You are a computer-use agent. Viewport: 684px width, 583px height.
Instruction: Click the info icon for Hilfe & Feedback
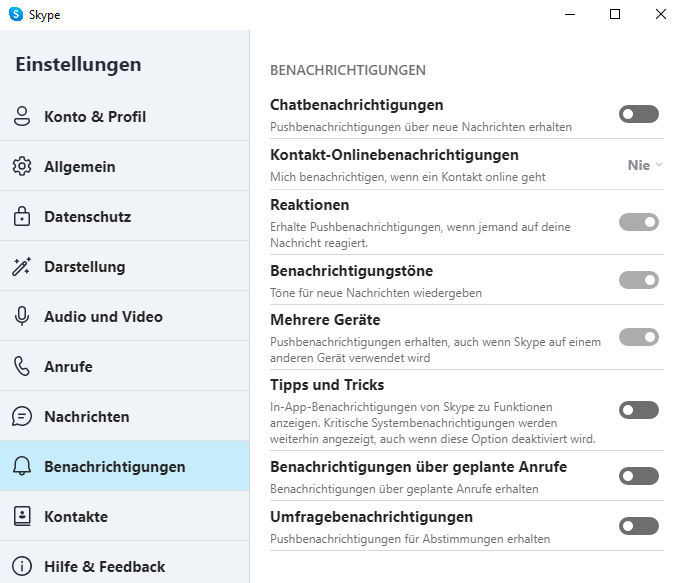click(x=22, y=566)
